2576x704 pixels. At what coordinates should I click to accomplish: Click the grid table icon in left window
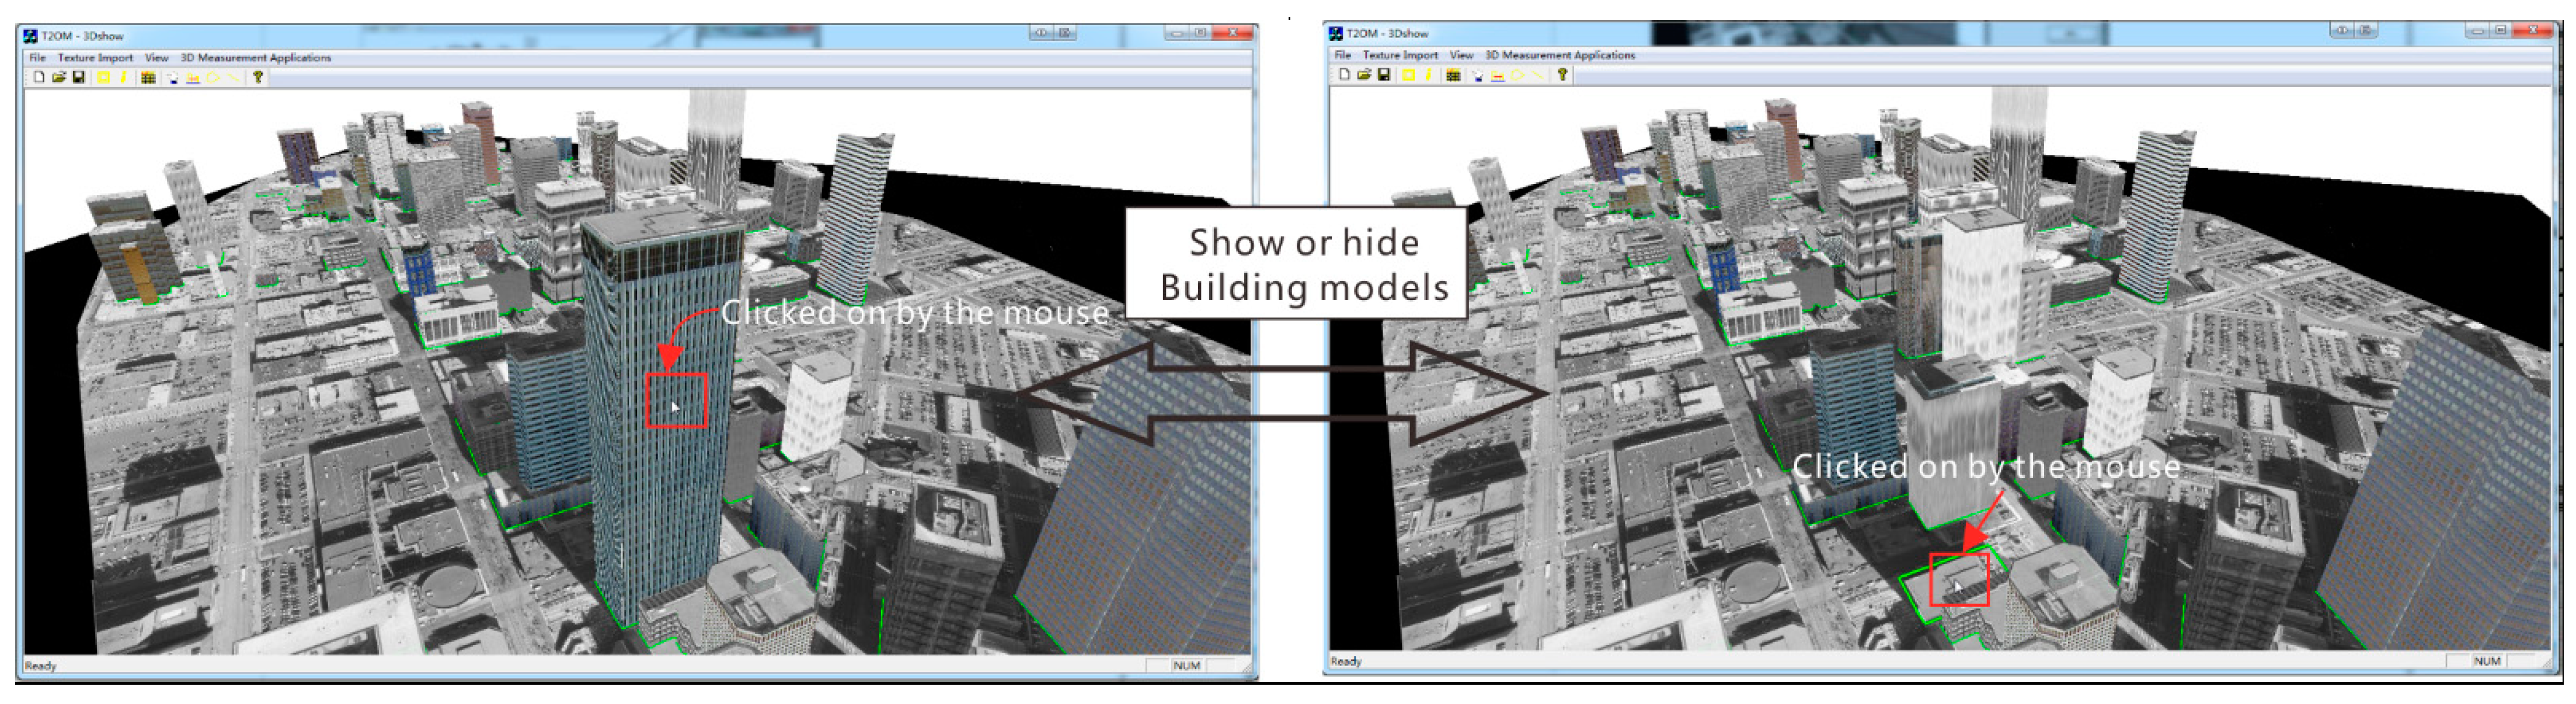point(148,77)
